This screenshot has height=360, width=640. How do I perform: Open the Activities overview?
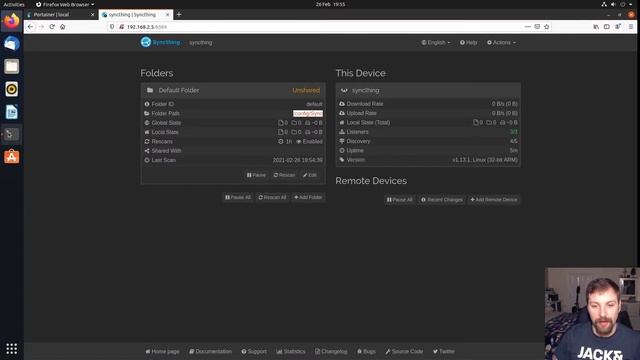(13, 4)
